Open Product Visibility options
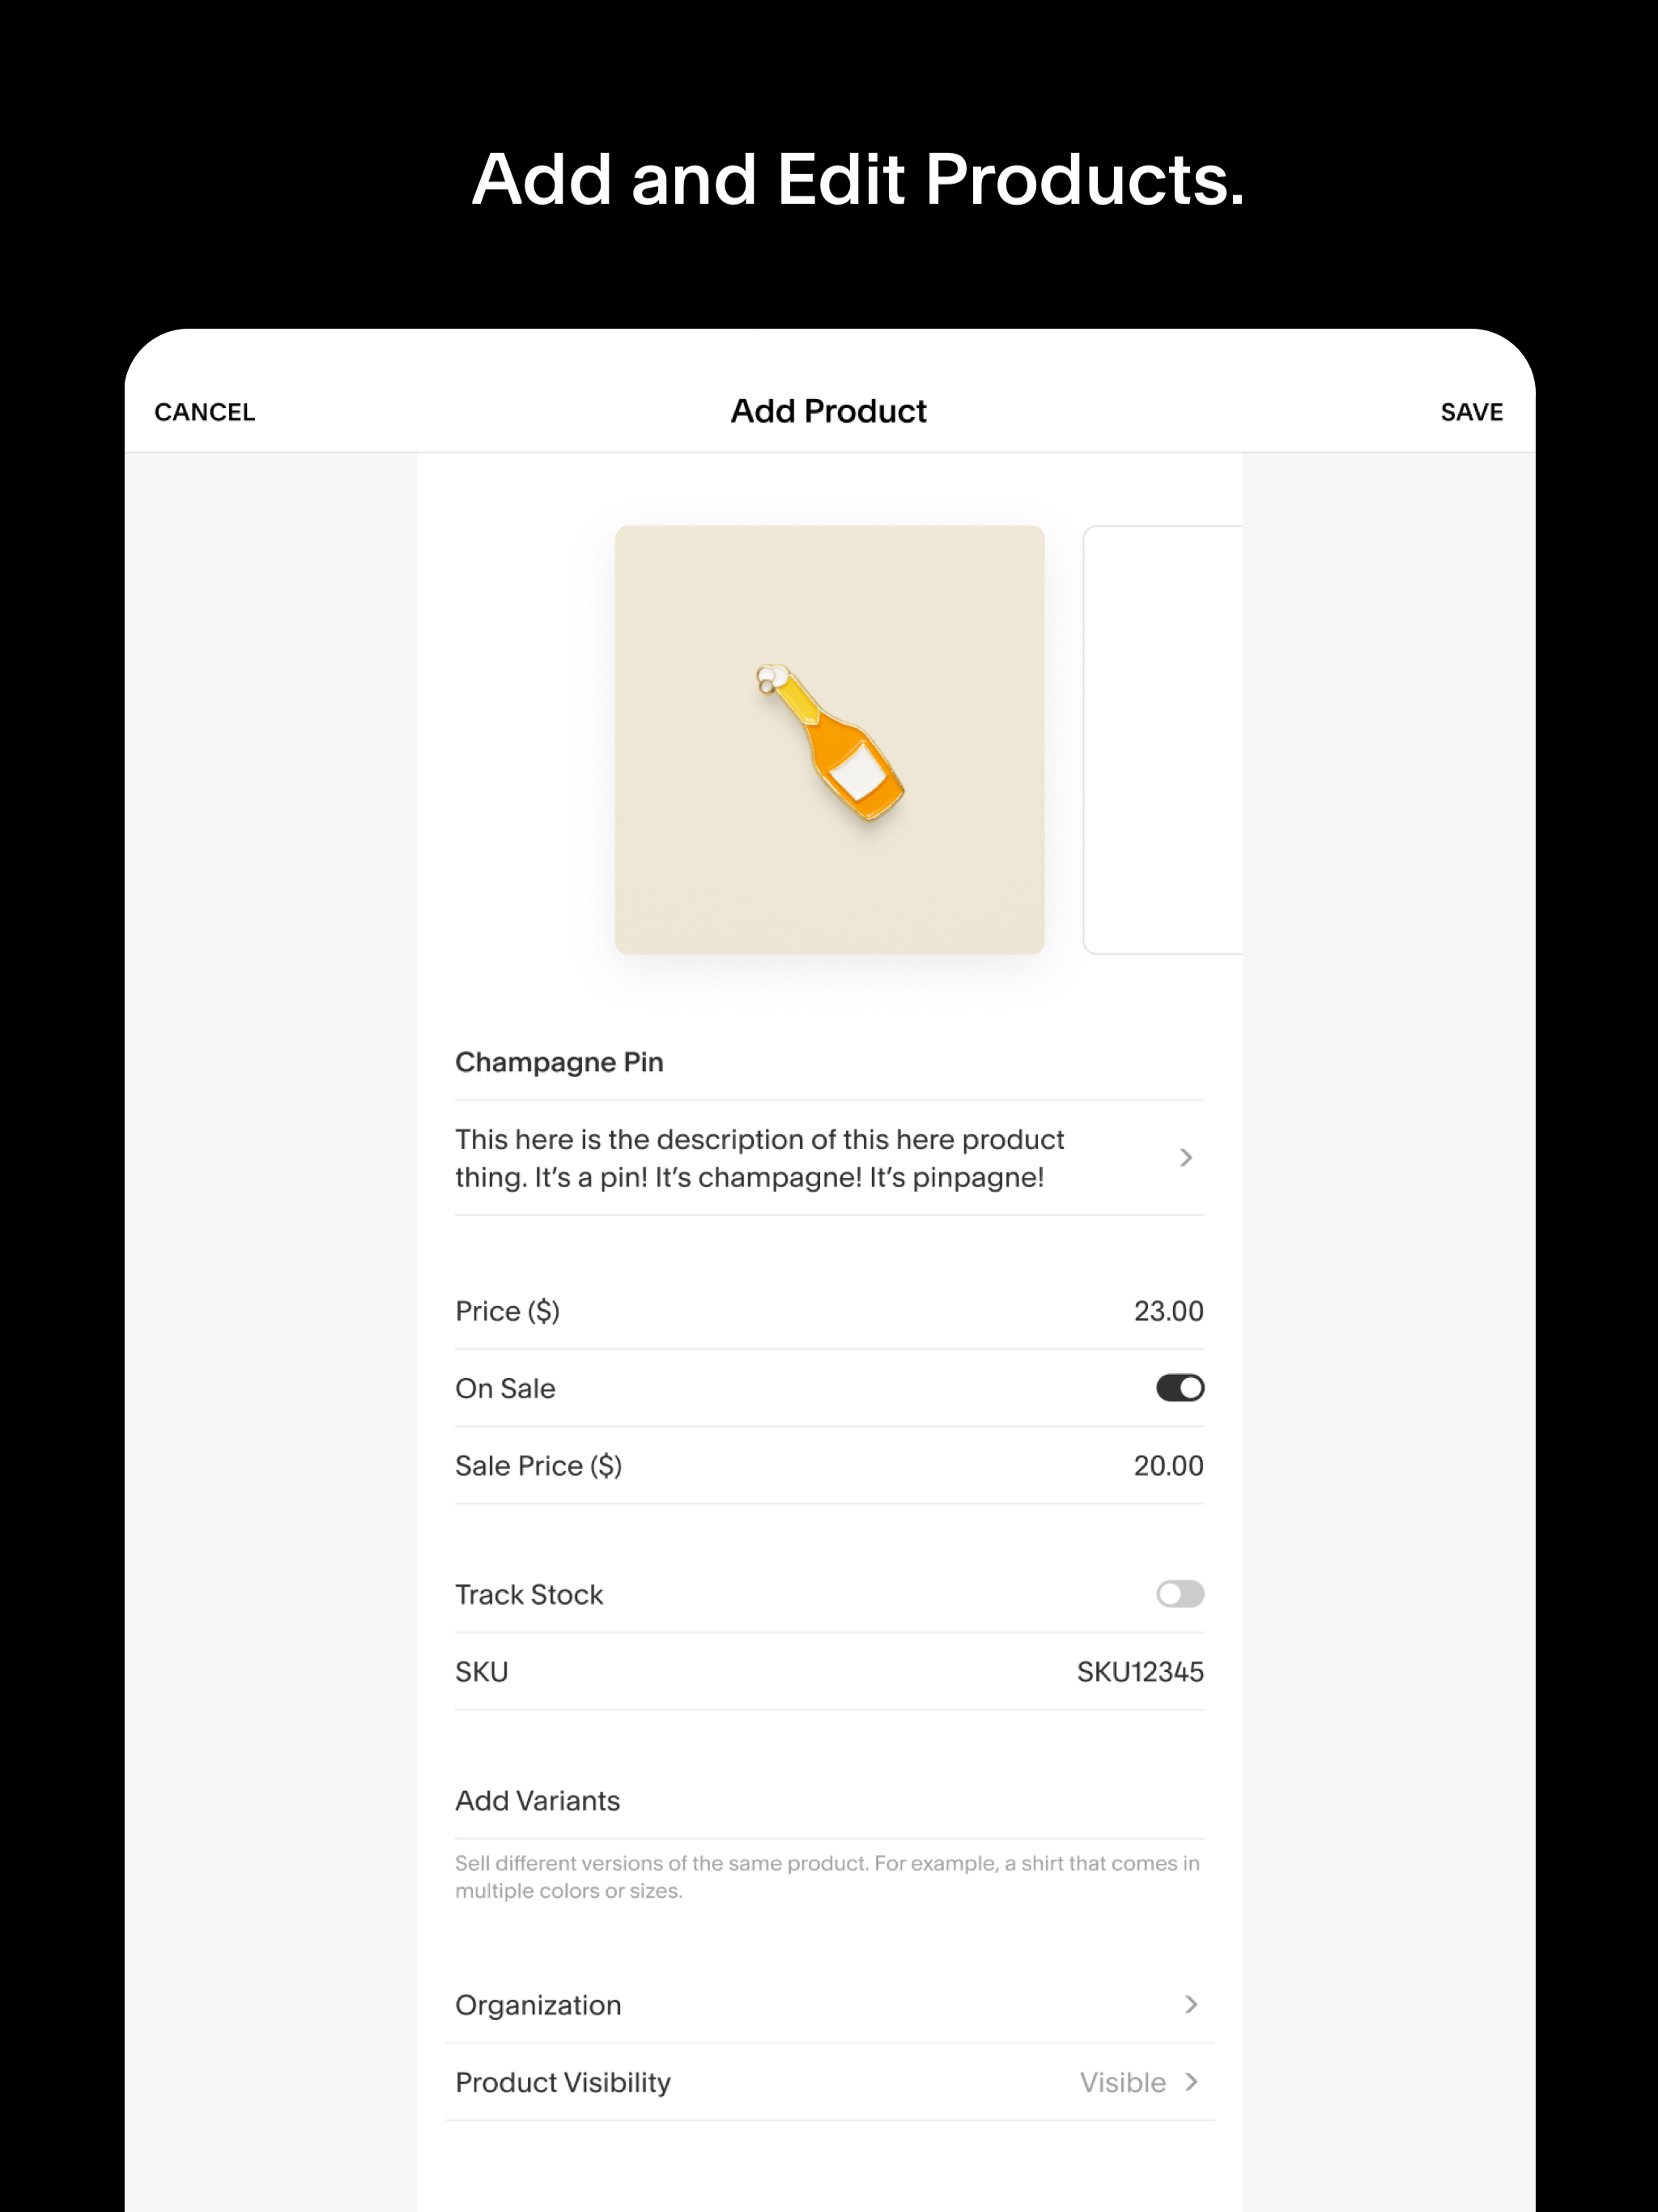The width and height of the screenshot is (1658, 2212). pyautogui.click(x=563, y=2082)
